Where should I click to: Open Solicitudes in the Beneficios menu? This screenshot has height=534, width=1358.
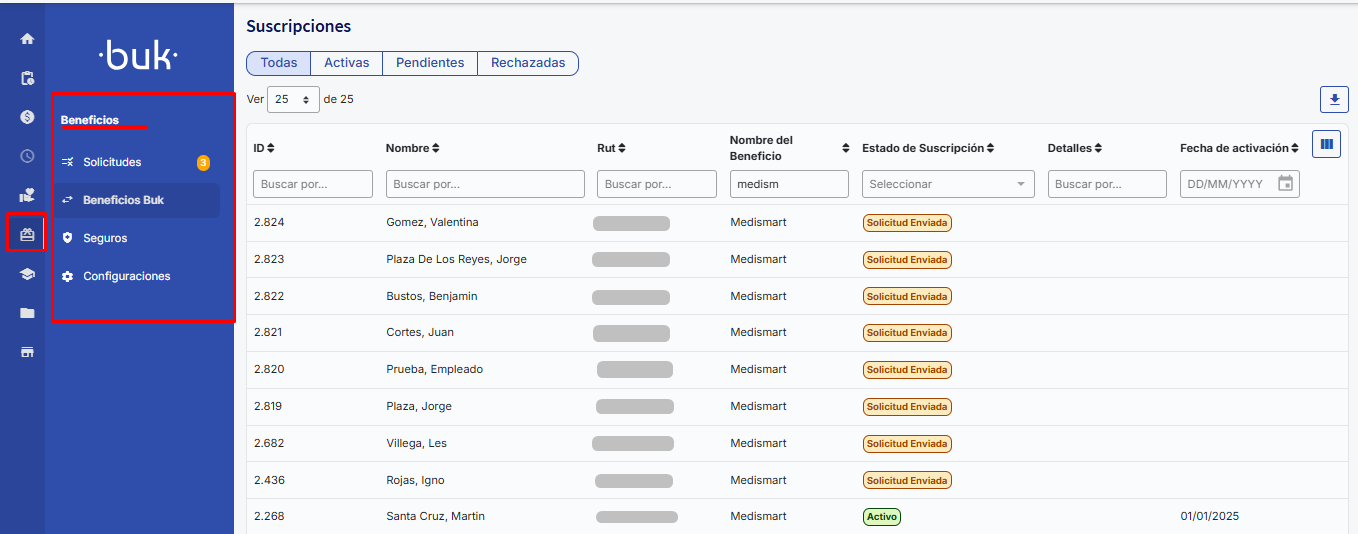[x=112, y=162]
